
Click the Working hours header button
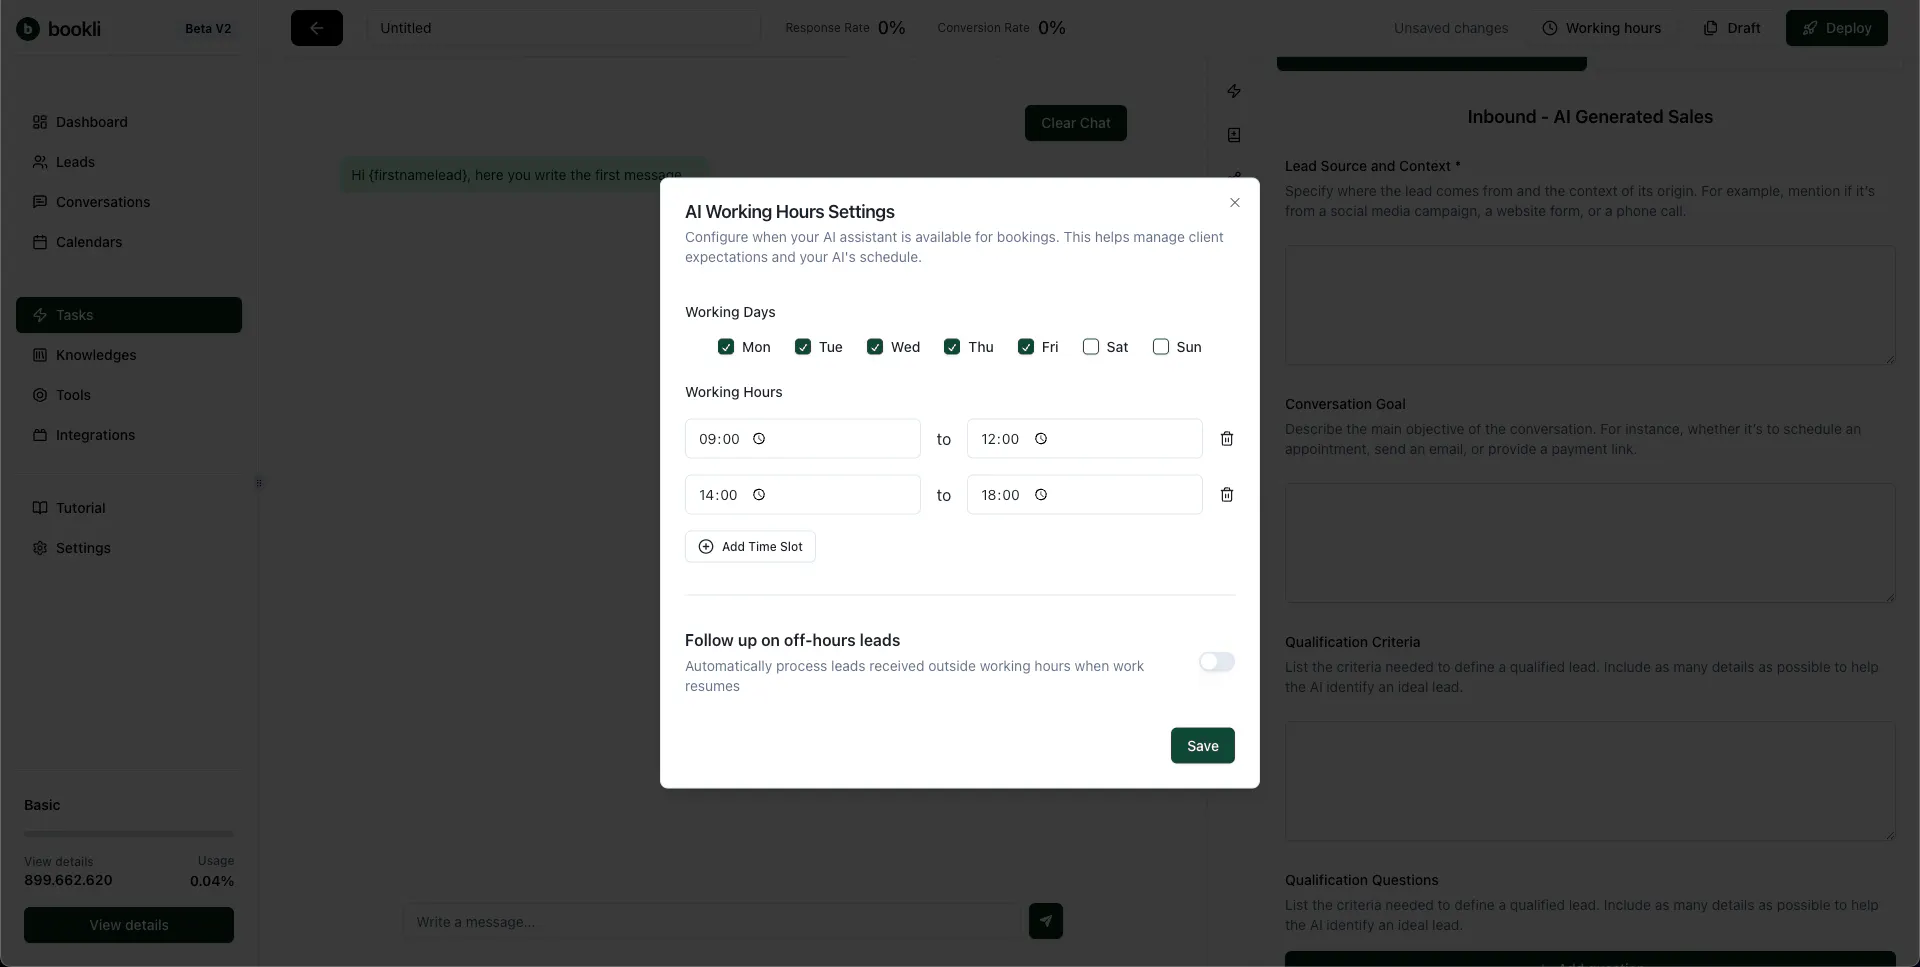tap(1601, 28)
